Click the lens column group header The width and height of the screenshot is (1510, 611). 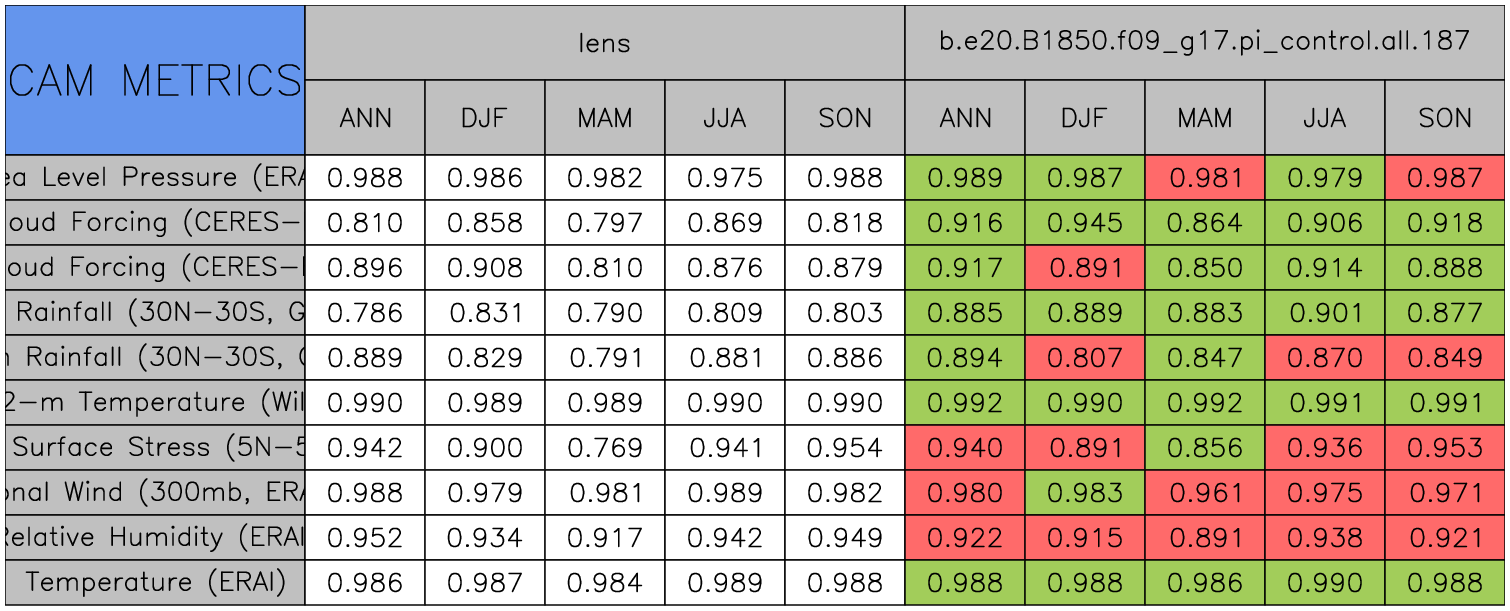pyautogui.click(x=604, y=43)
